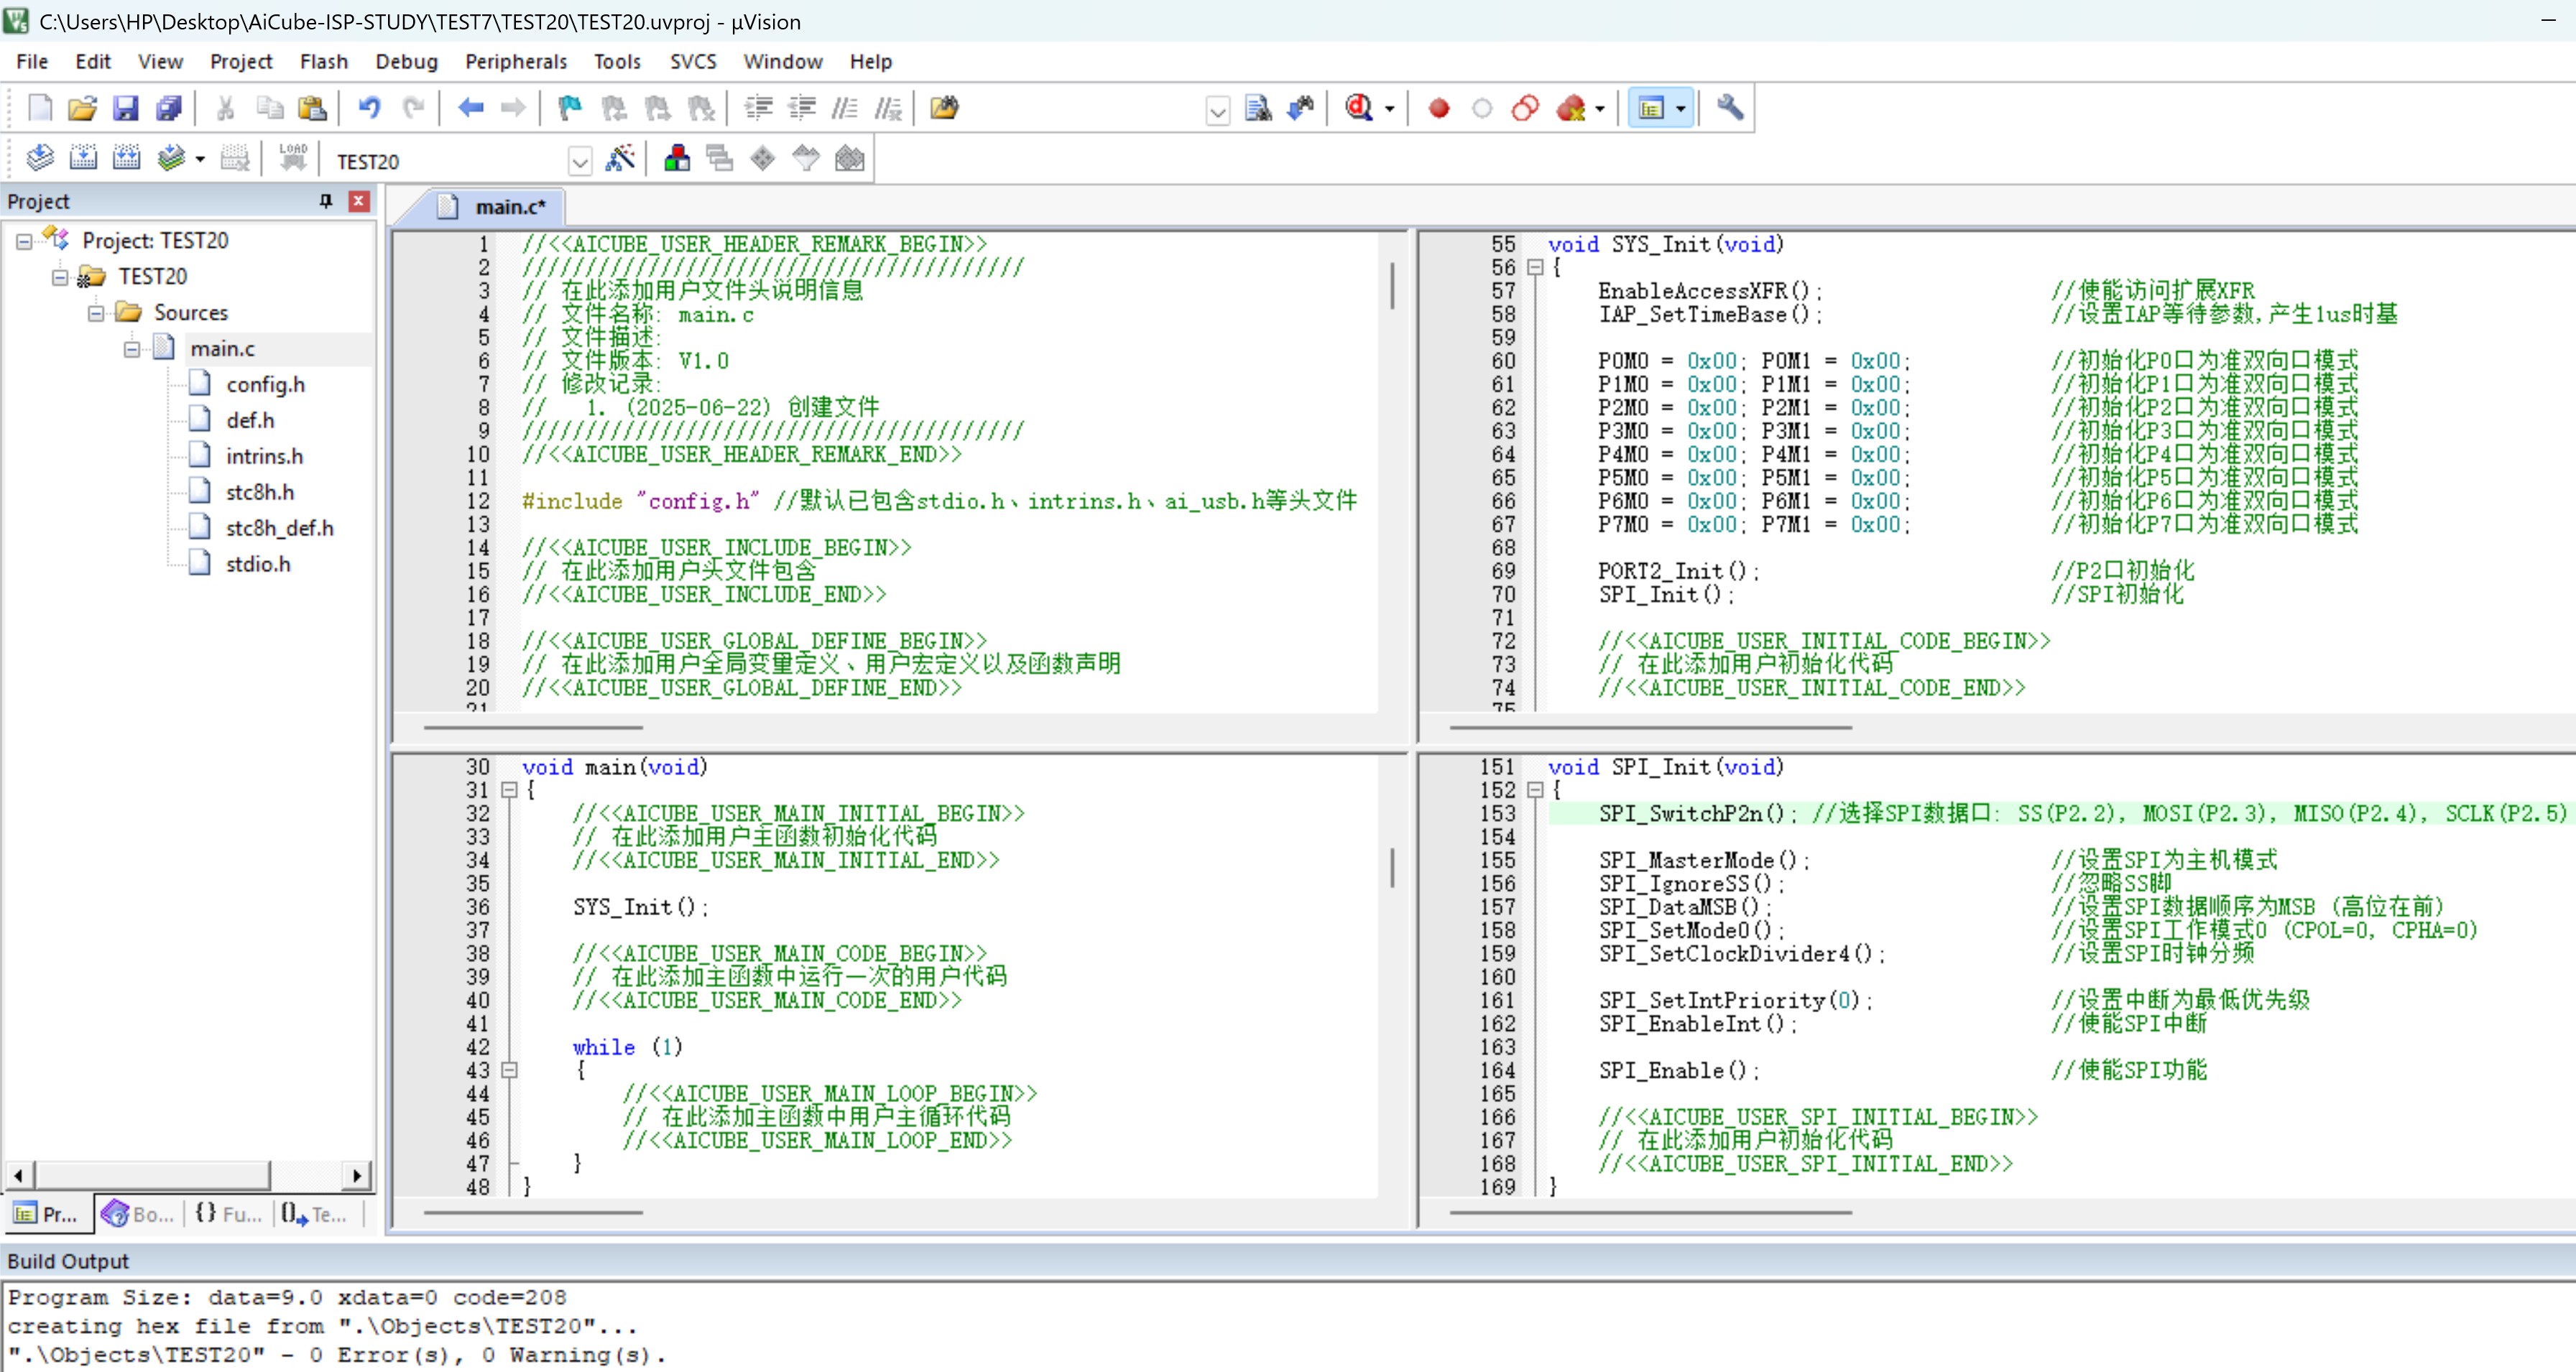Insert breakpoint red circle icon

(1439, 108)
